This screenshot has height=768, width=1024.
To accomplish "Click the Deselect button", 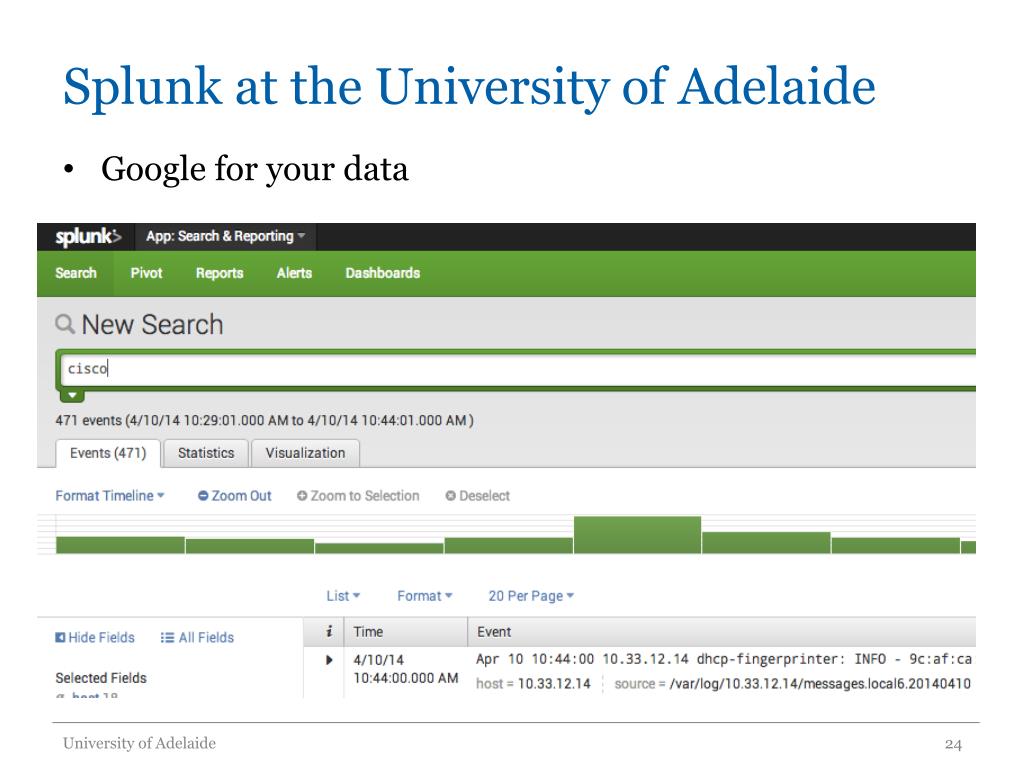I will [477, 496].
